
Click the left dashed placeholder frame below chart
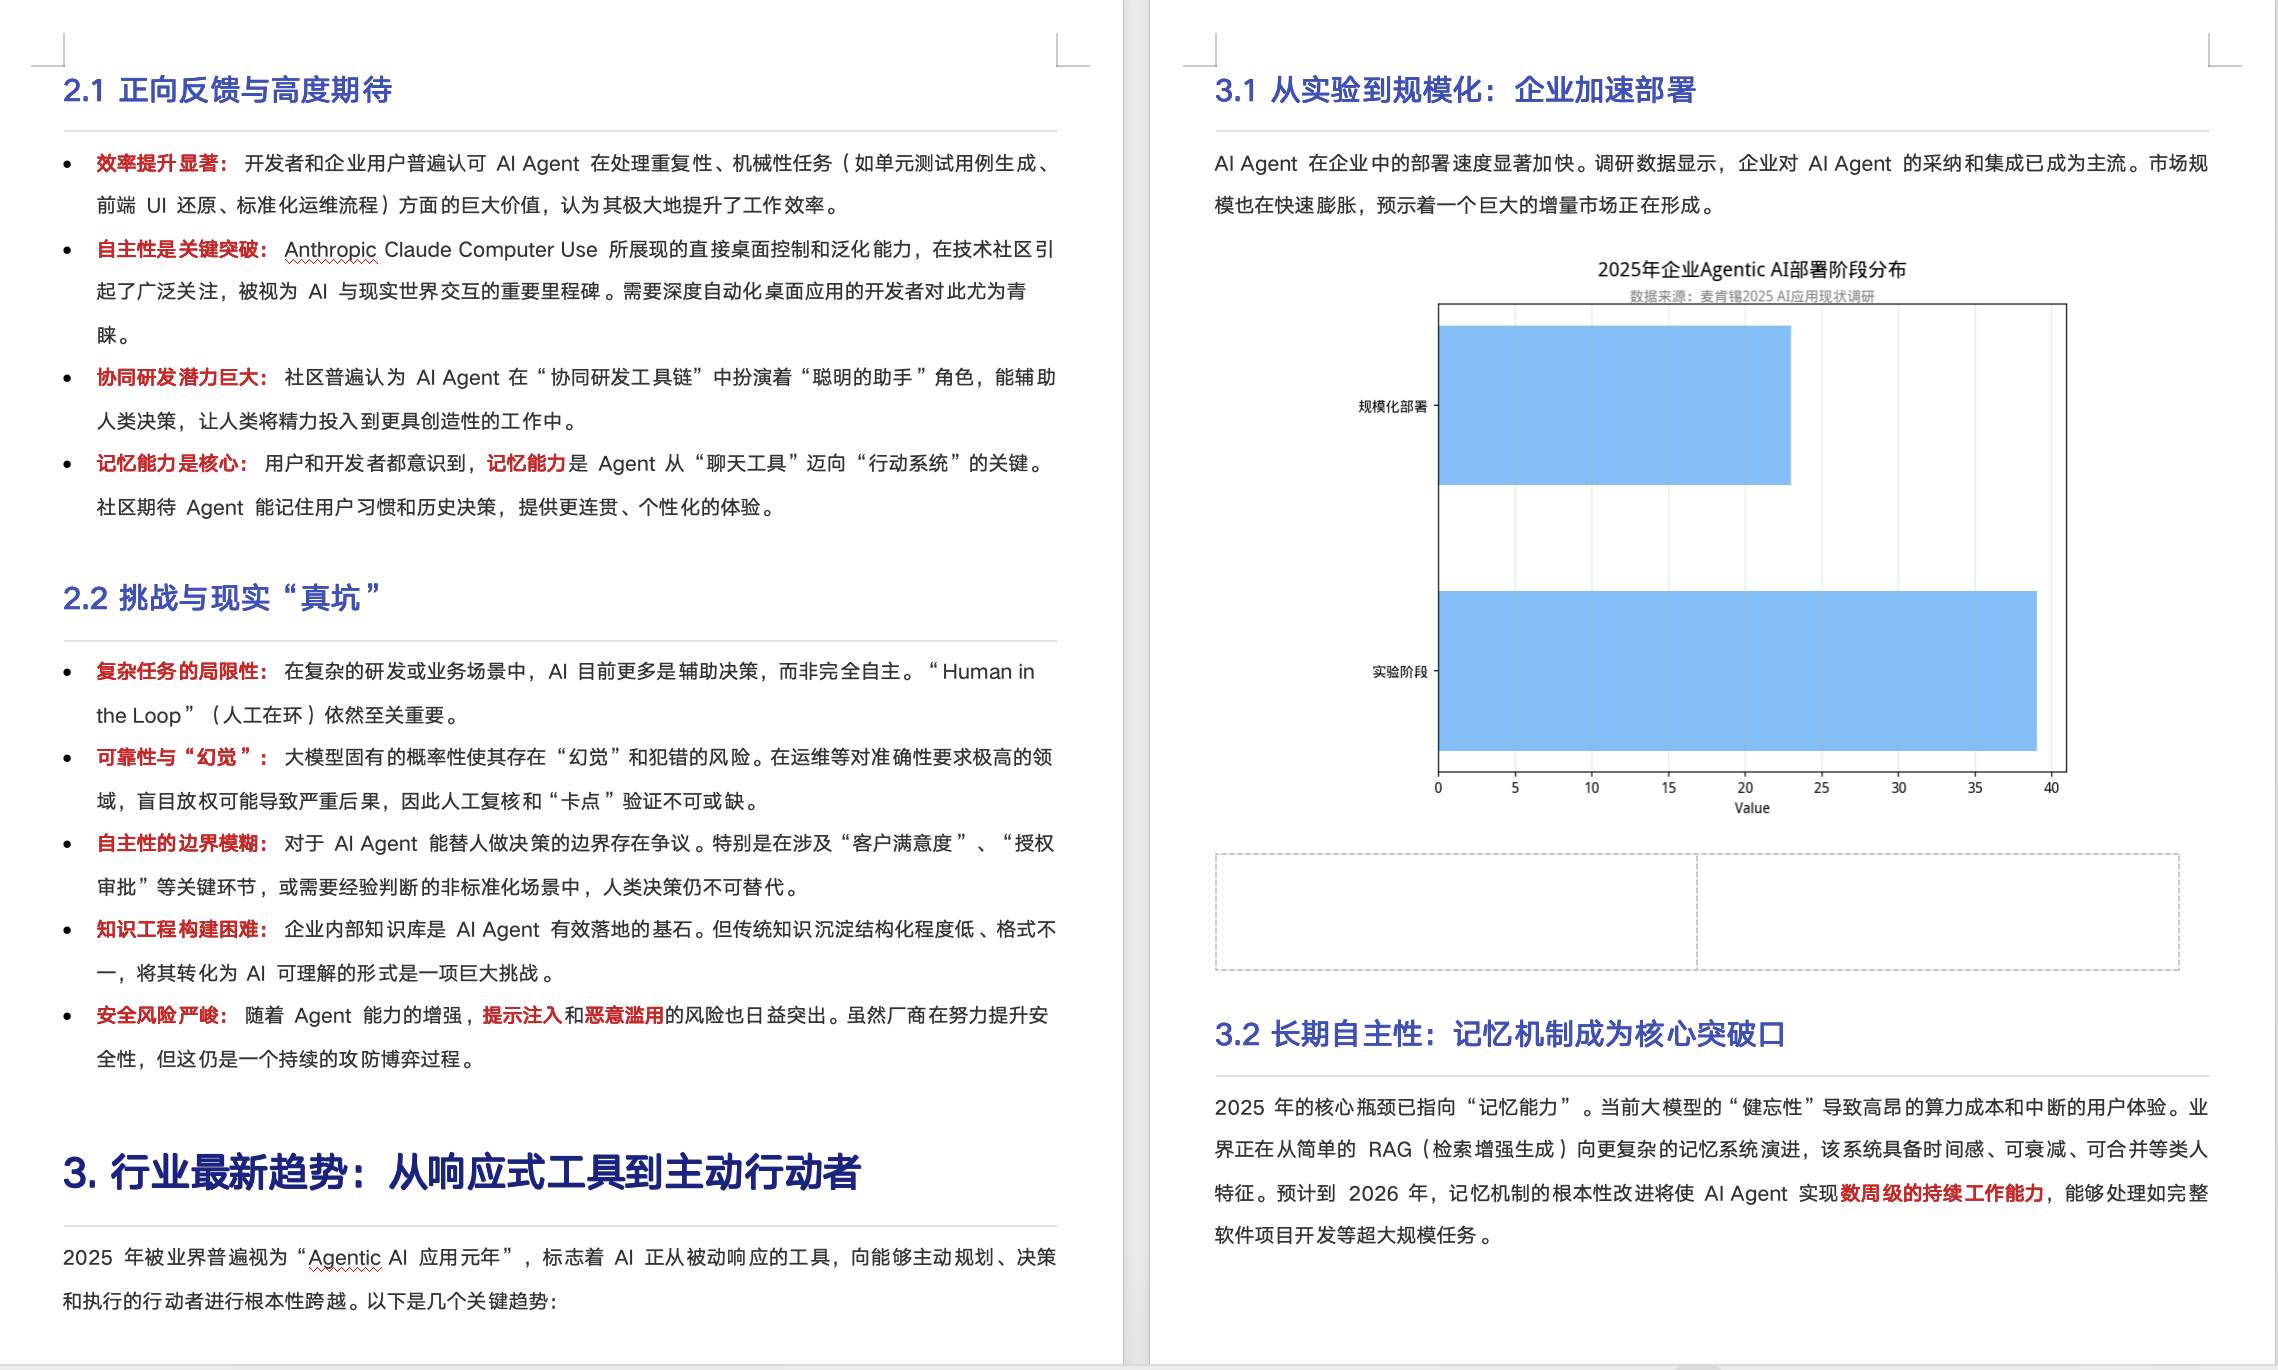1455,912
